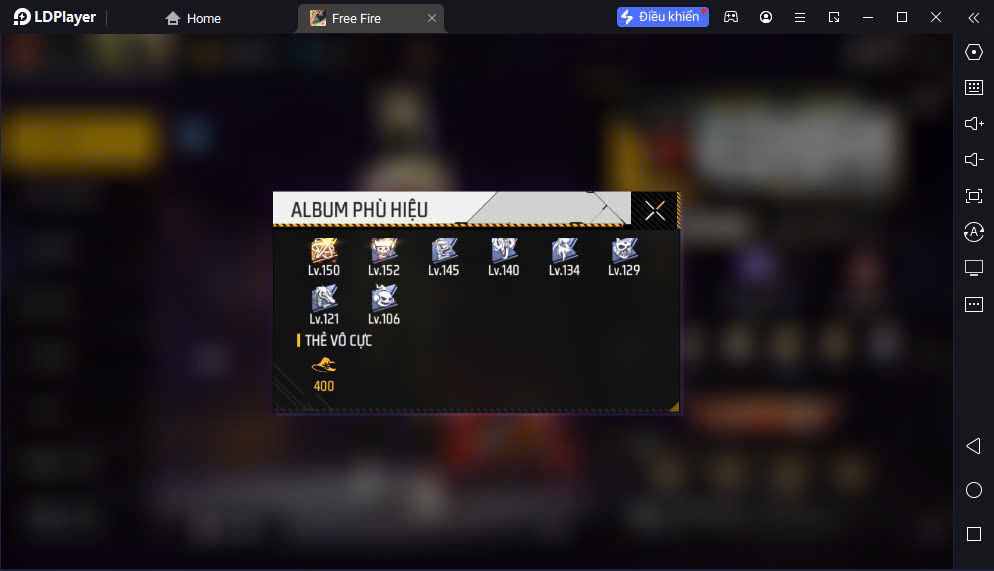Open the keyboard mapping icon
994x571 pixels.
pyautogui.click(x=974, y=87)
